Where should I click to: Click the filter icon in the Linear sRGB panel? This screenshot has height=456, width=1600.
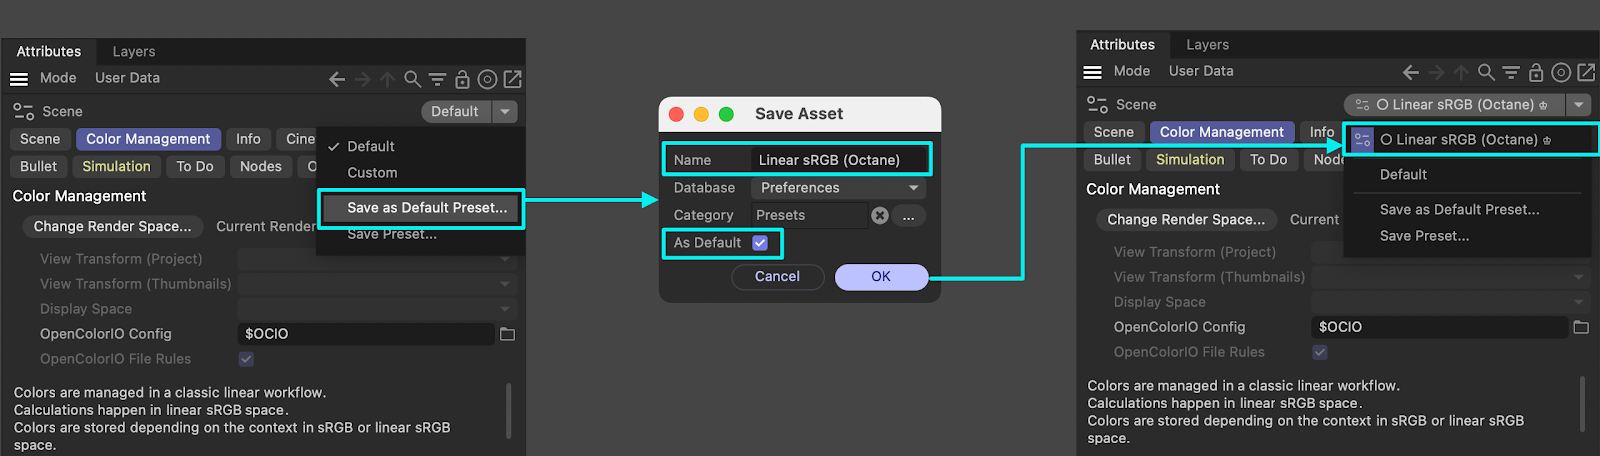point(1511,72)
